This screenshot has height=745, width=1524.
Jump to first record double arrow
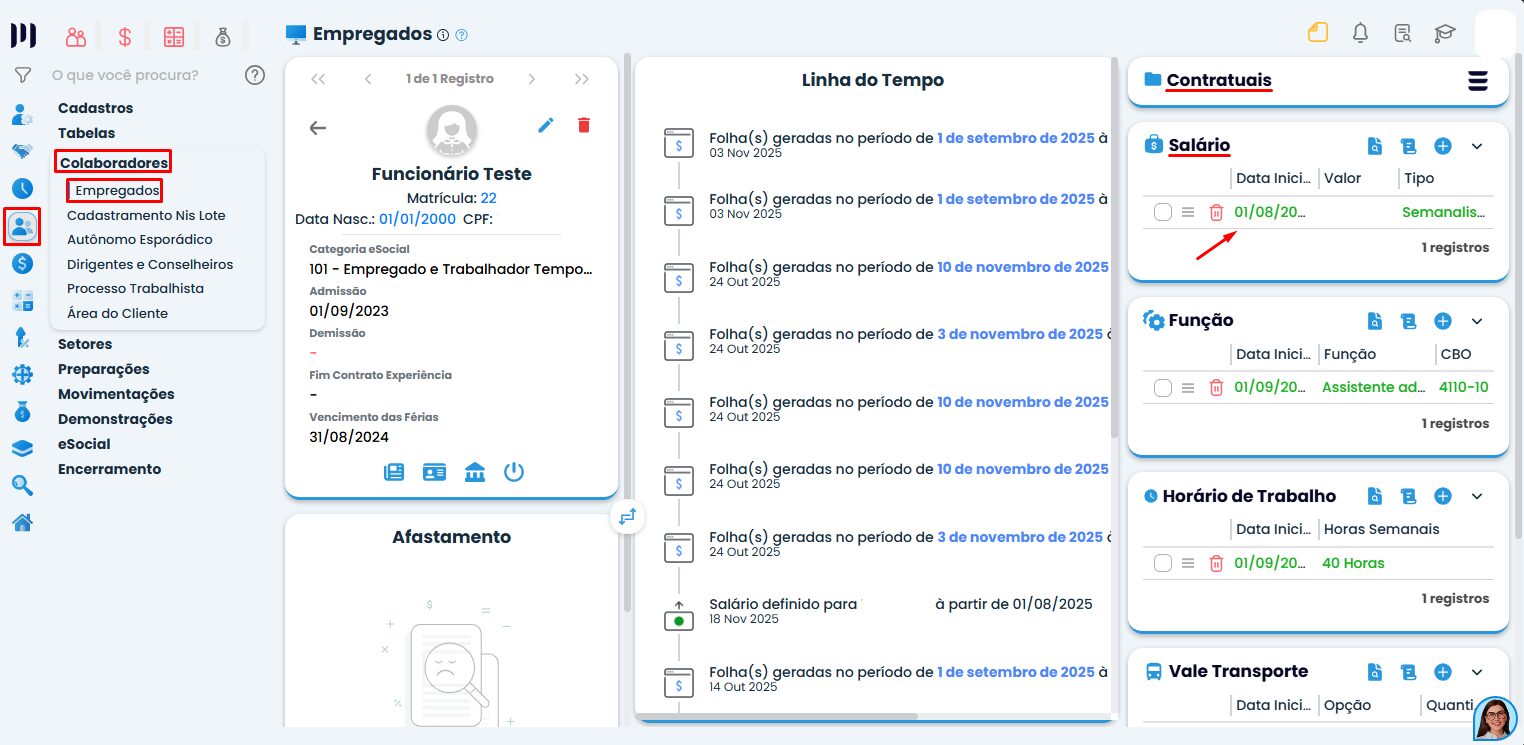point(318,79)
